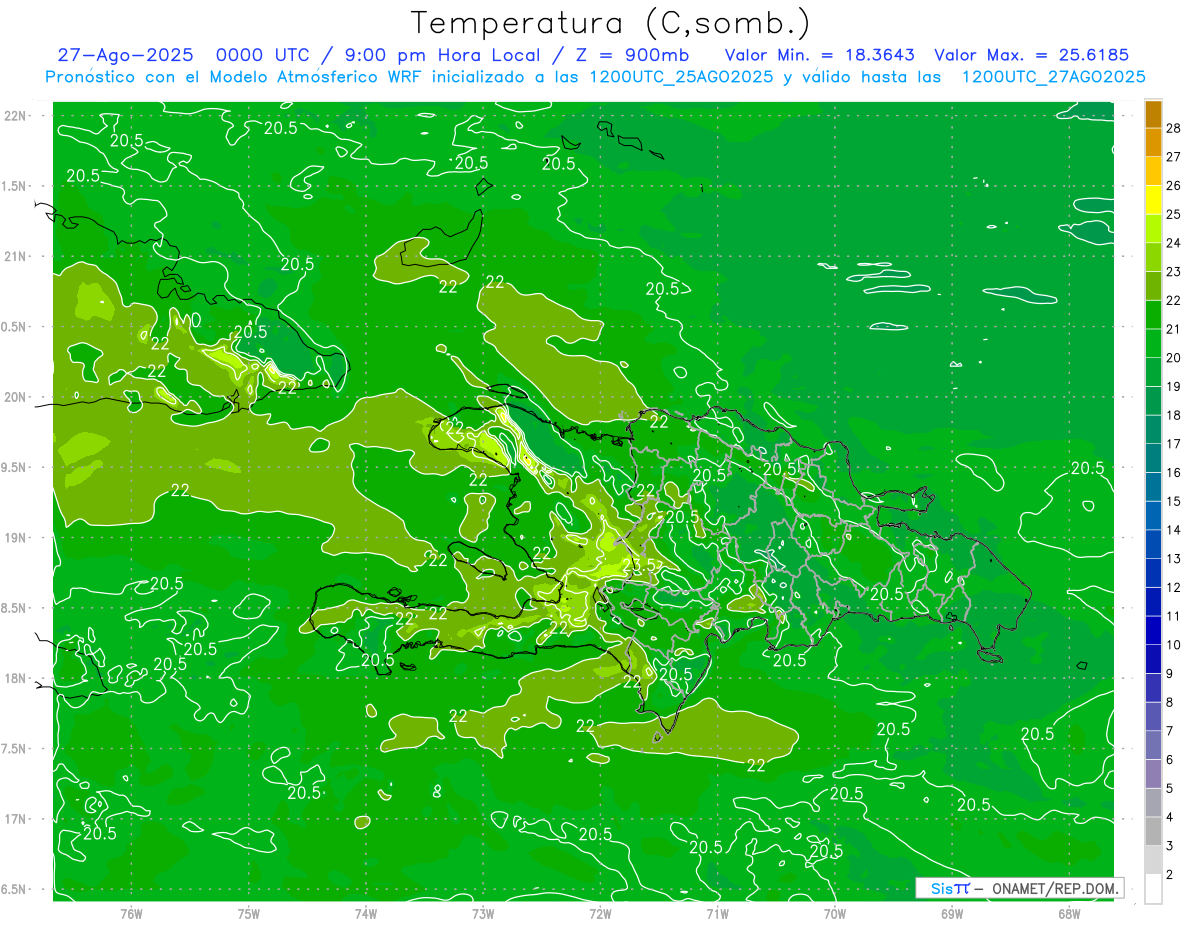Pick the dark blue swatch between 10 and 11
The width and height of the screenshot is (1200, 927).
click(x=1153, y=630)
